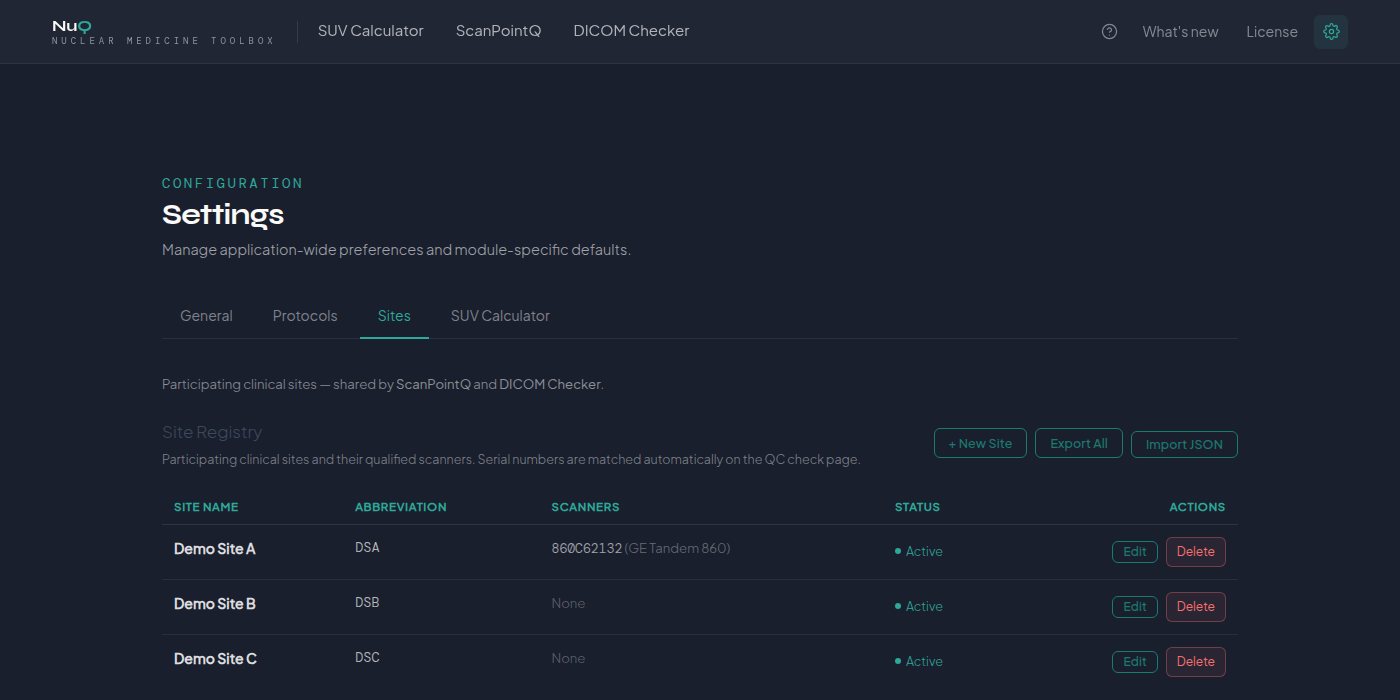Screen dimensions: 1400x700
Task: Click the Active status of Demo Site C
Action: (919, 661)
